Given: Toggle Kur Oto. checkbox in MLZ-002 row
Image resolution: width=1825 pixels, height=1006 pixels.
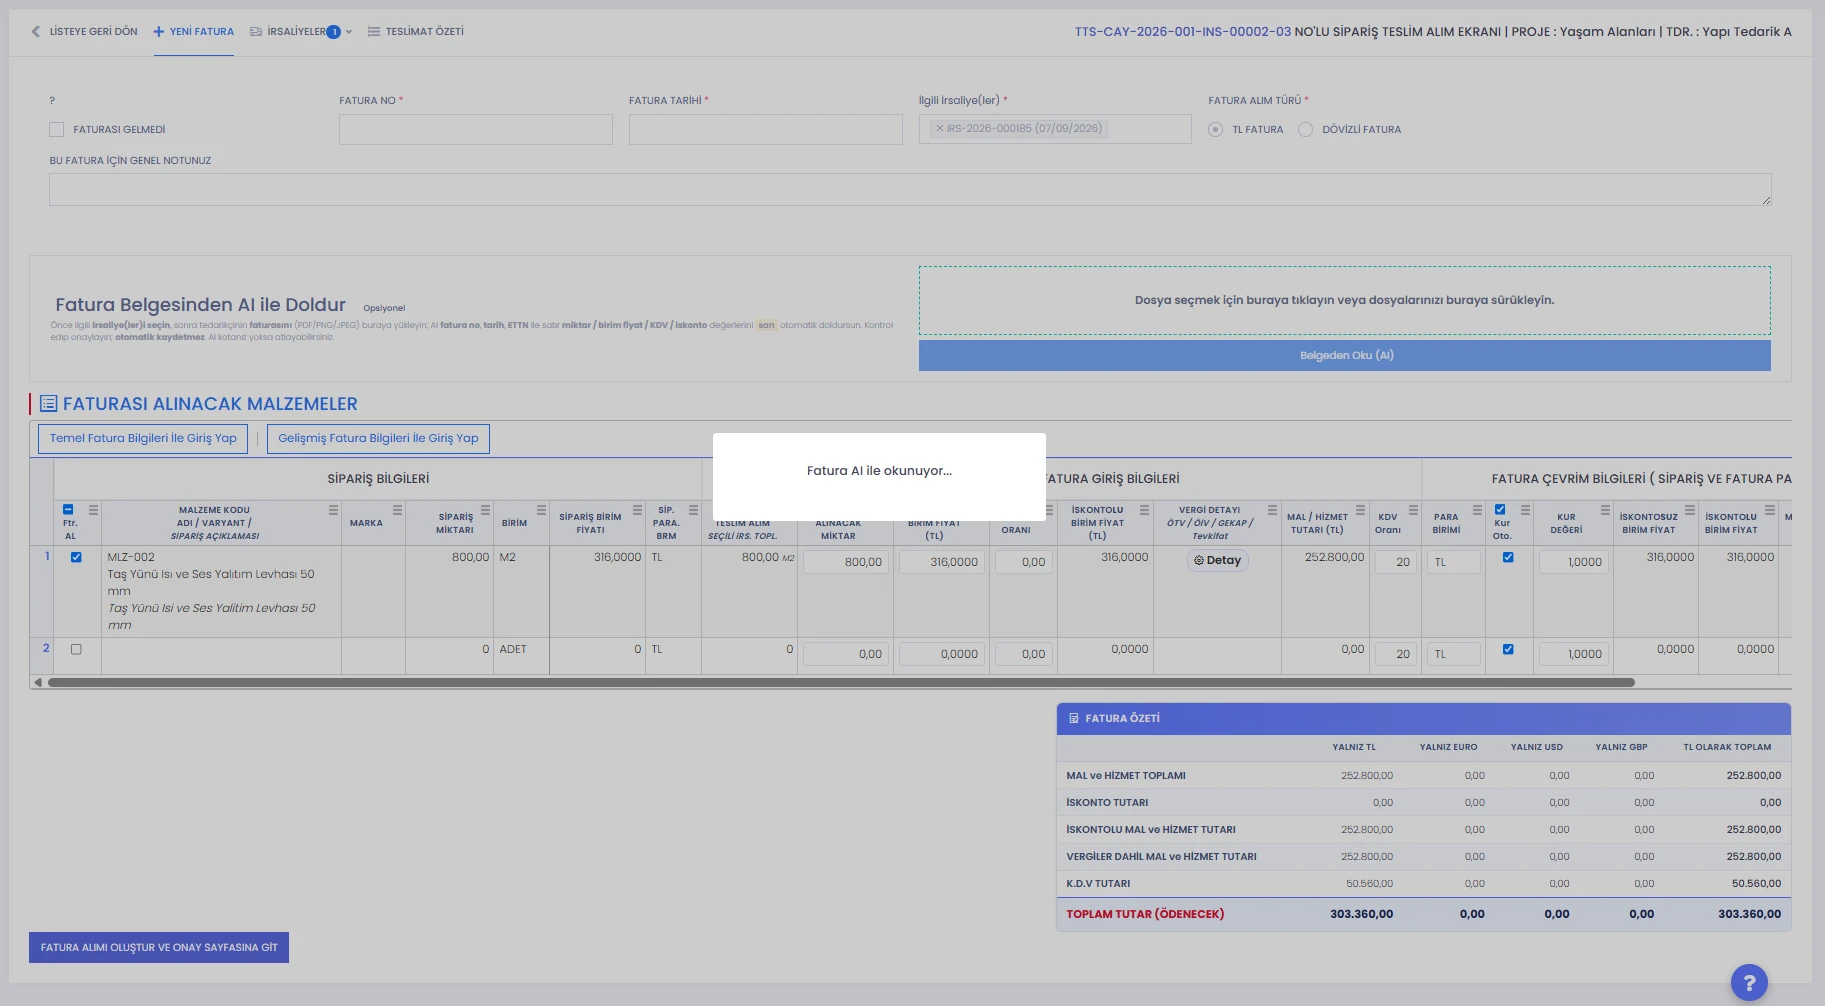Looking at the screenshot, I should click(1508, 558).
